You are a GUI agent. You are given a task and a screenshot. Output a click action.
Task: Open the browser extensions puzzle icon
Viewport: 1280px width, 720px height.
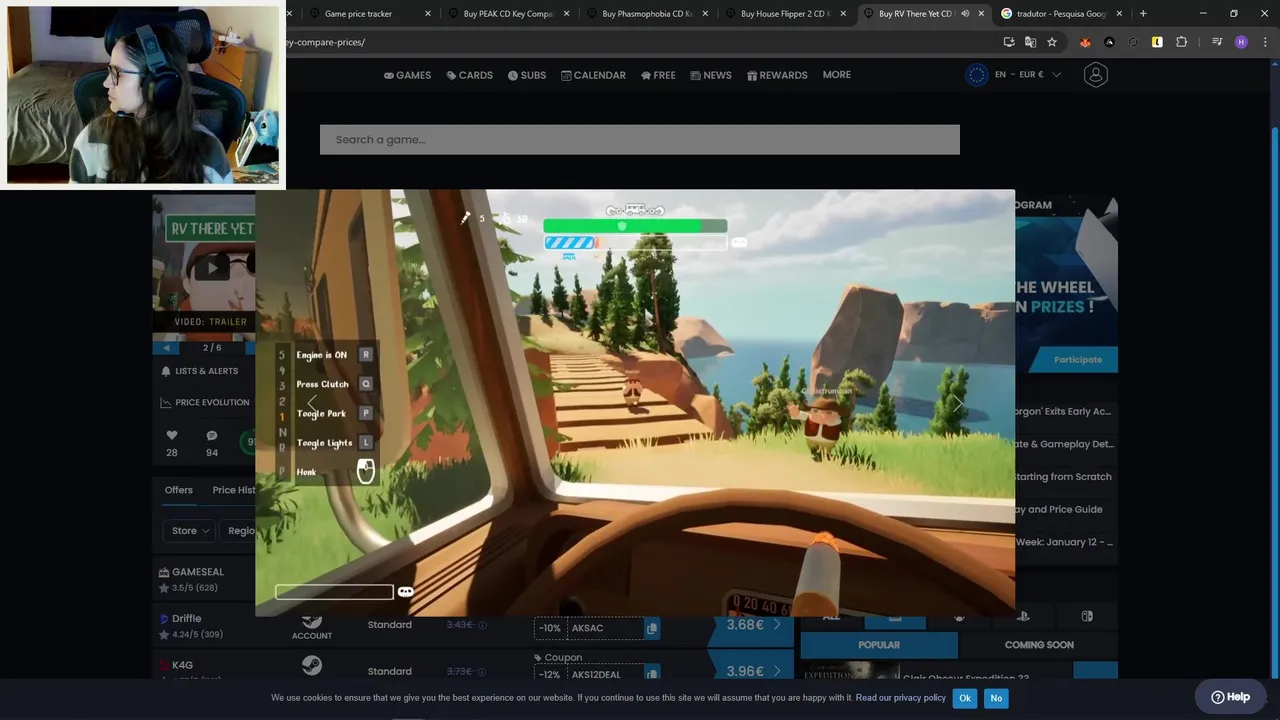pyautogui.click(x=1182, y=42)
